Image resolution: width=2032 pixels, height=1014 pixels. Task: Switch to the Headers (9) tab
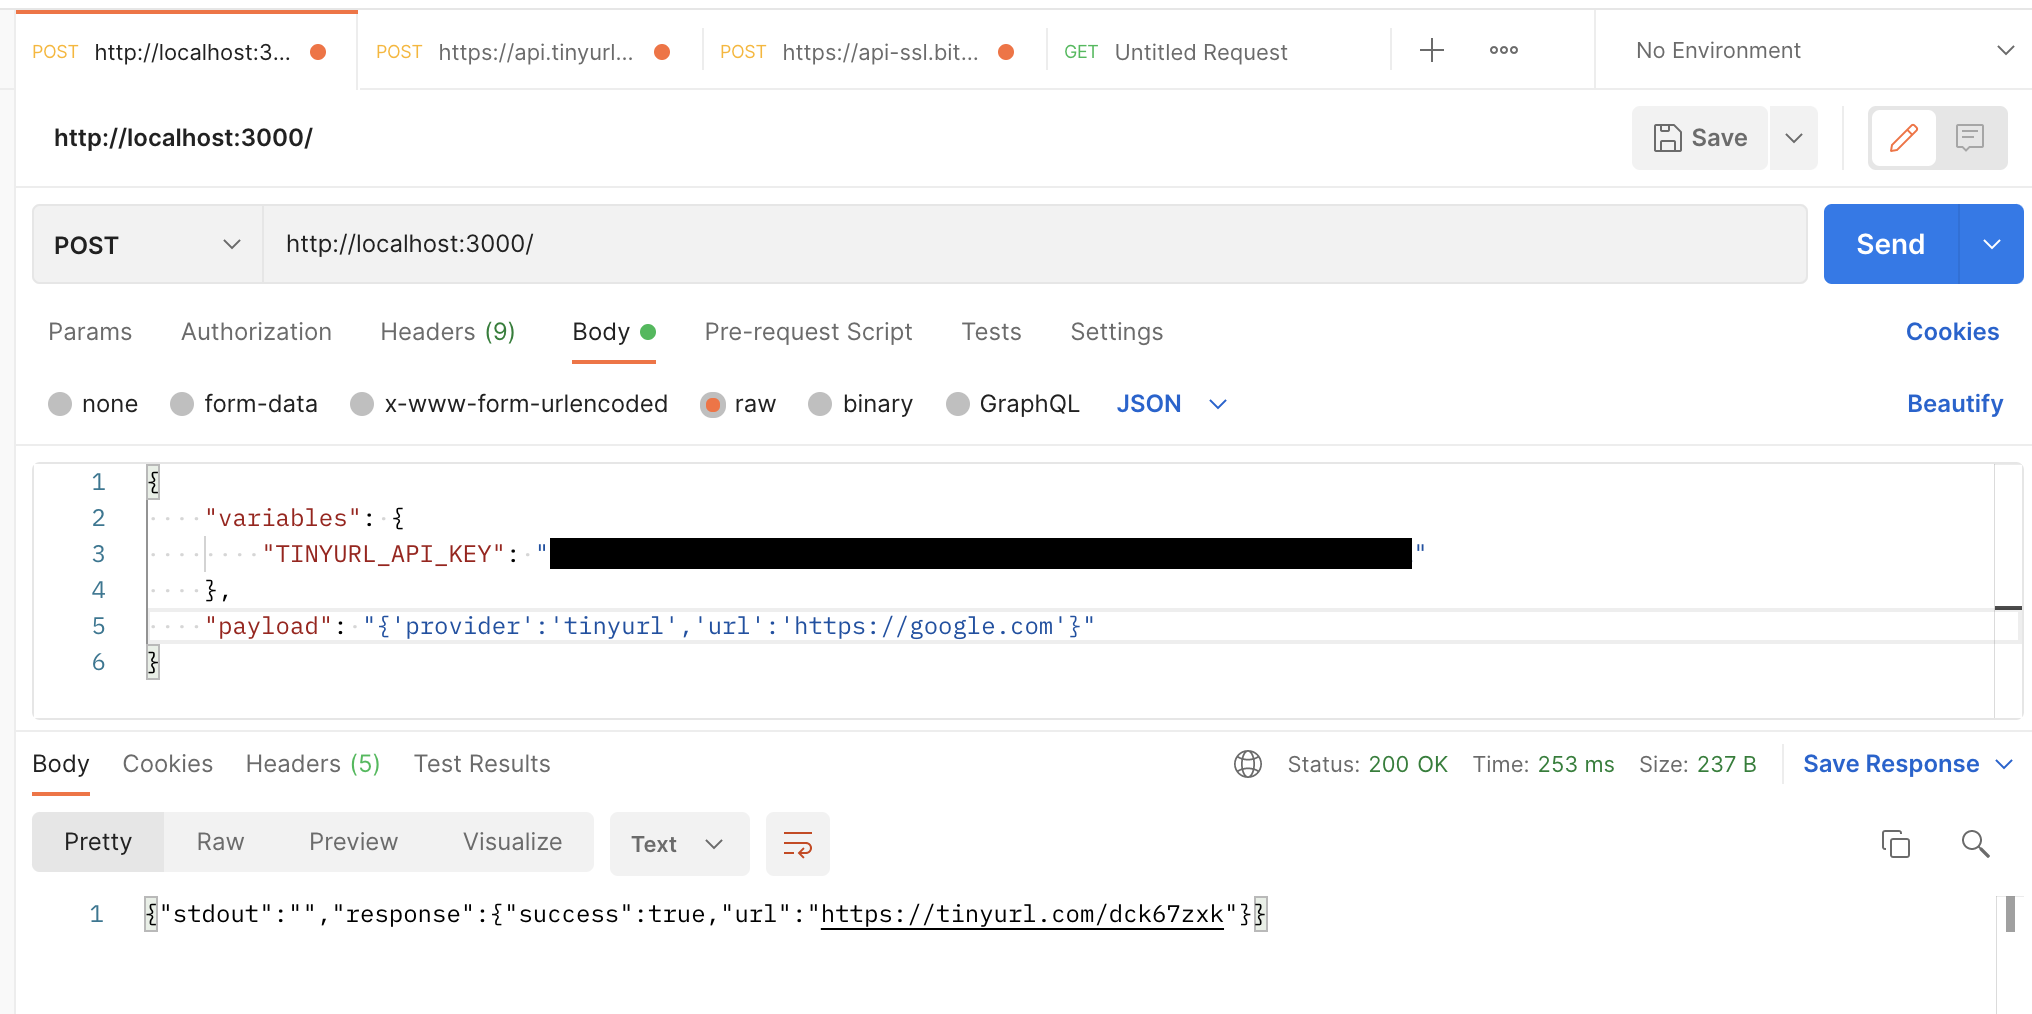coord(447,332)
